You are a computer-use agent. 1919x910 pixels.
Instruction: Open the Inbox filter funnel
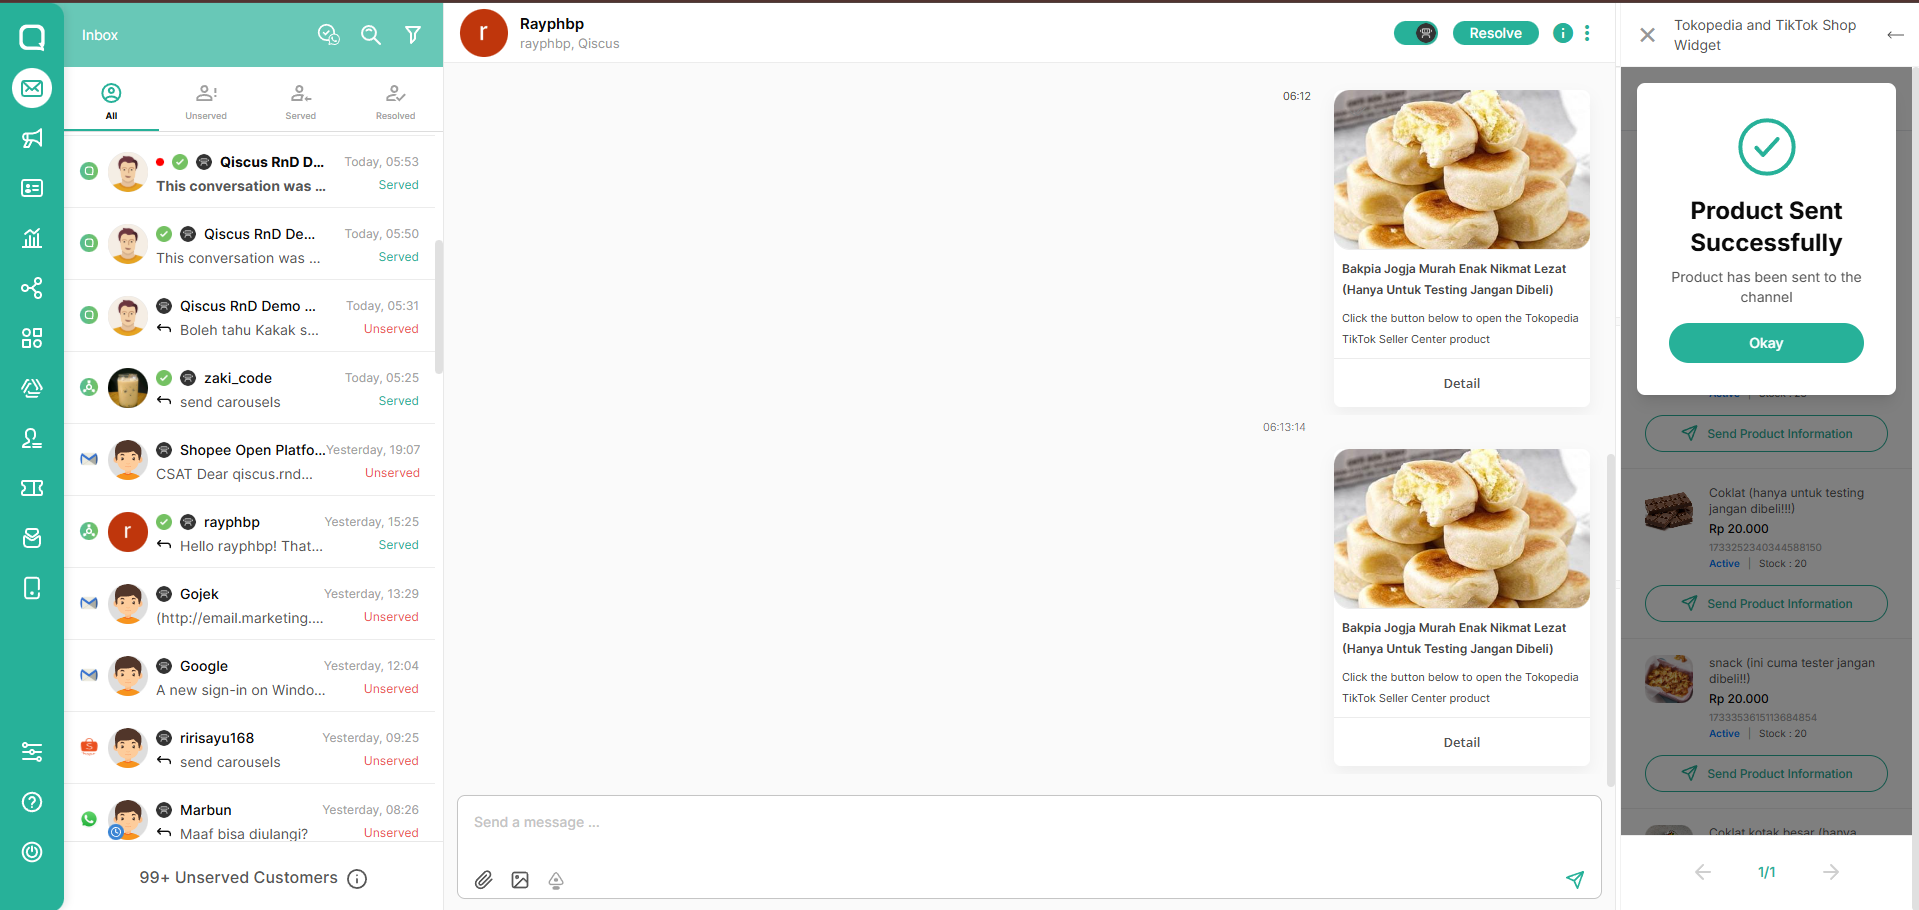point(413,35)
